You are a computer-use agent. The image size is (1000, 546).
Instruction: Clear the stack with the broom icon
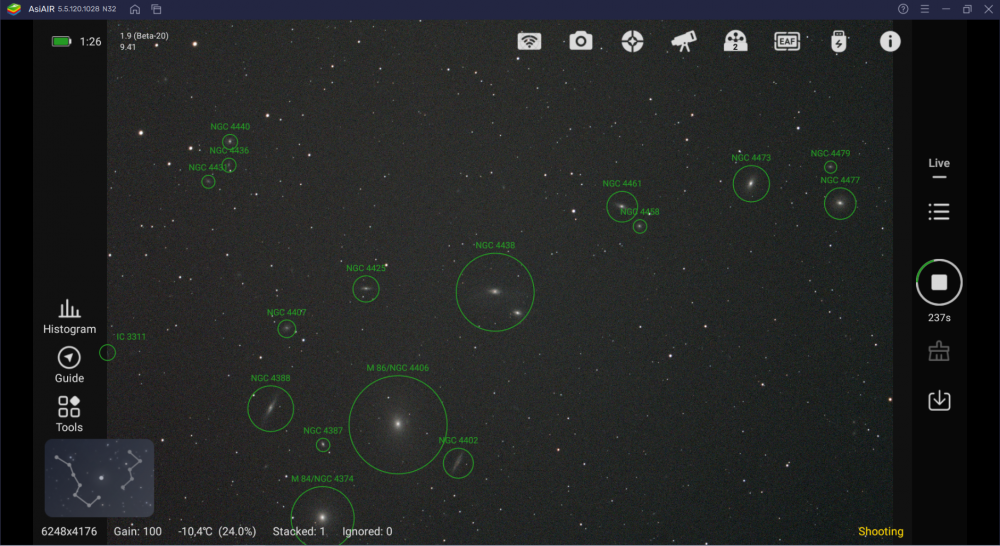[x=939, y=351]
